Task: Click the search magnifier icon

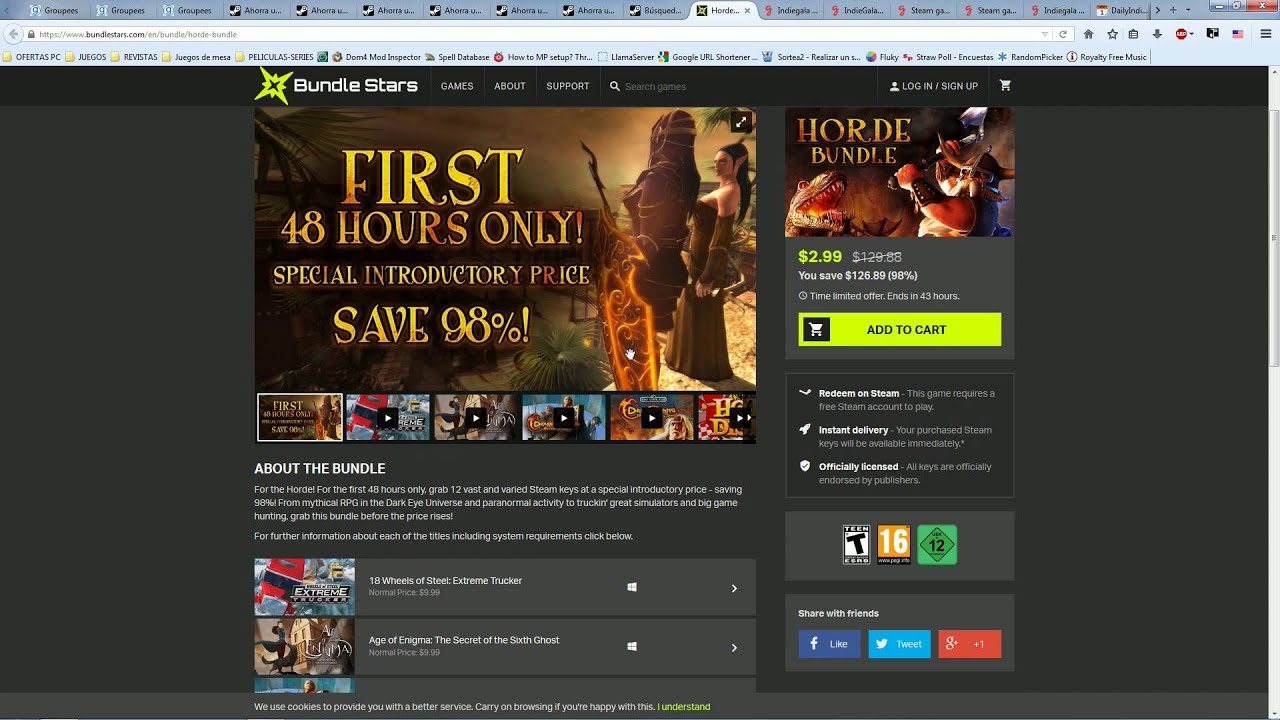Action: click(x=614, y=86)
